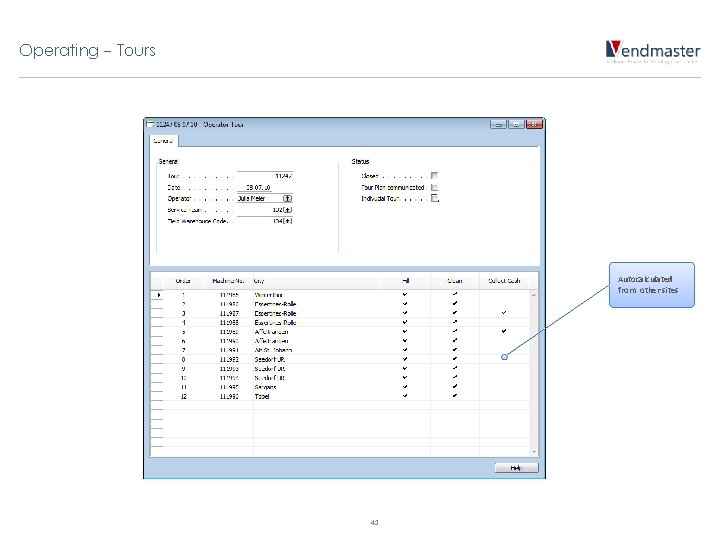Close the Operator Tour window
The height and width of the screenshot is (540, 720).
coord(534,124)
